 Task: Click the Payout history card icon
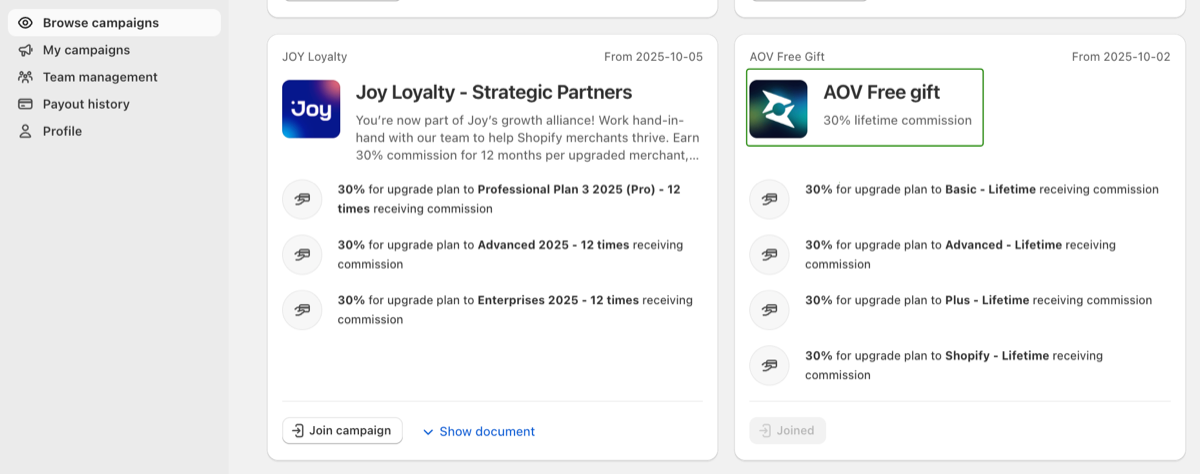click(x=25, y=104)
